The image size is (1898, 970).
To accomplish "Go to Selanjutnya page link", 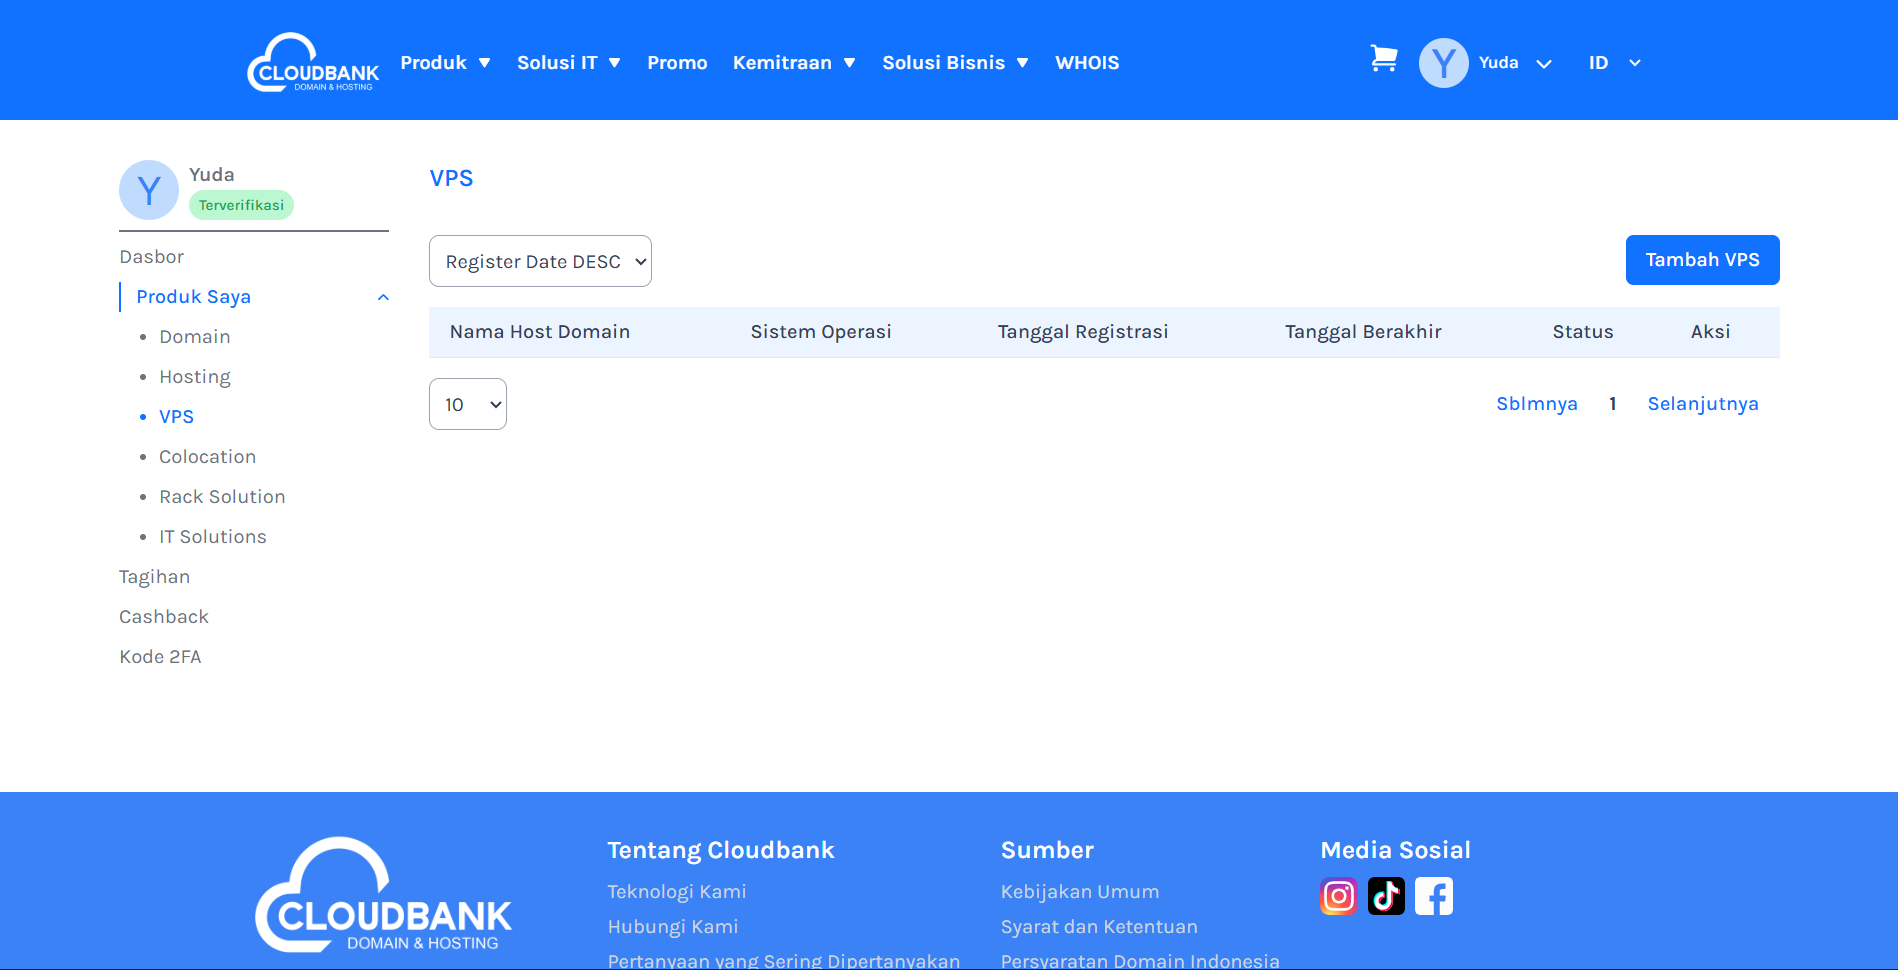I will point(1702,404).
